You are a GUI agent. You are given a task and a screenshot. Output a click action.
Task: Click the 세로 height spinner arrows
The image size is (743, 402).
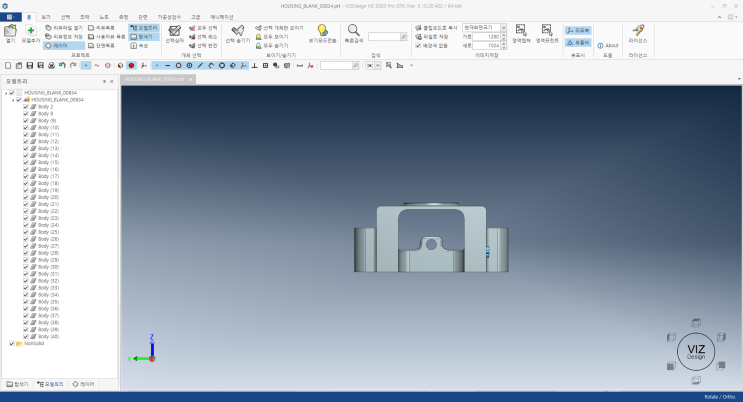click(503, 46)
